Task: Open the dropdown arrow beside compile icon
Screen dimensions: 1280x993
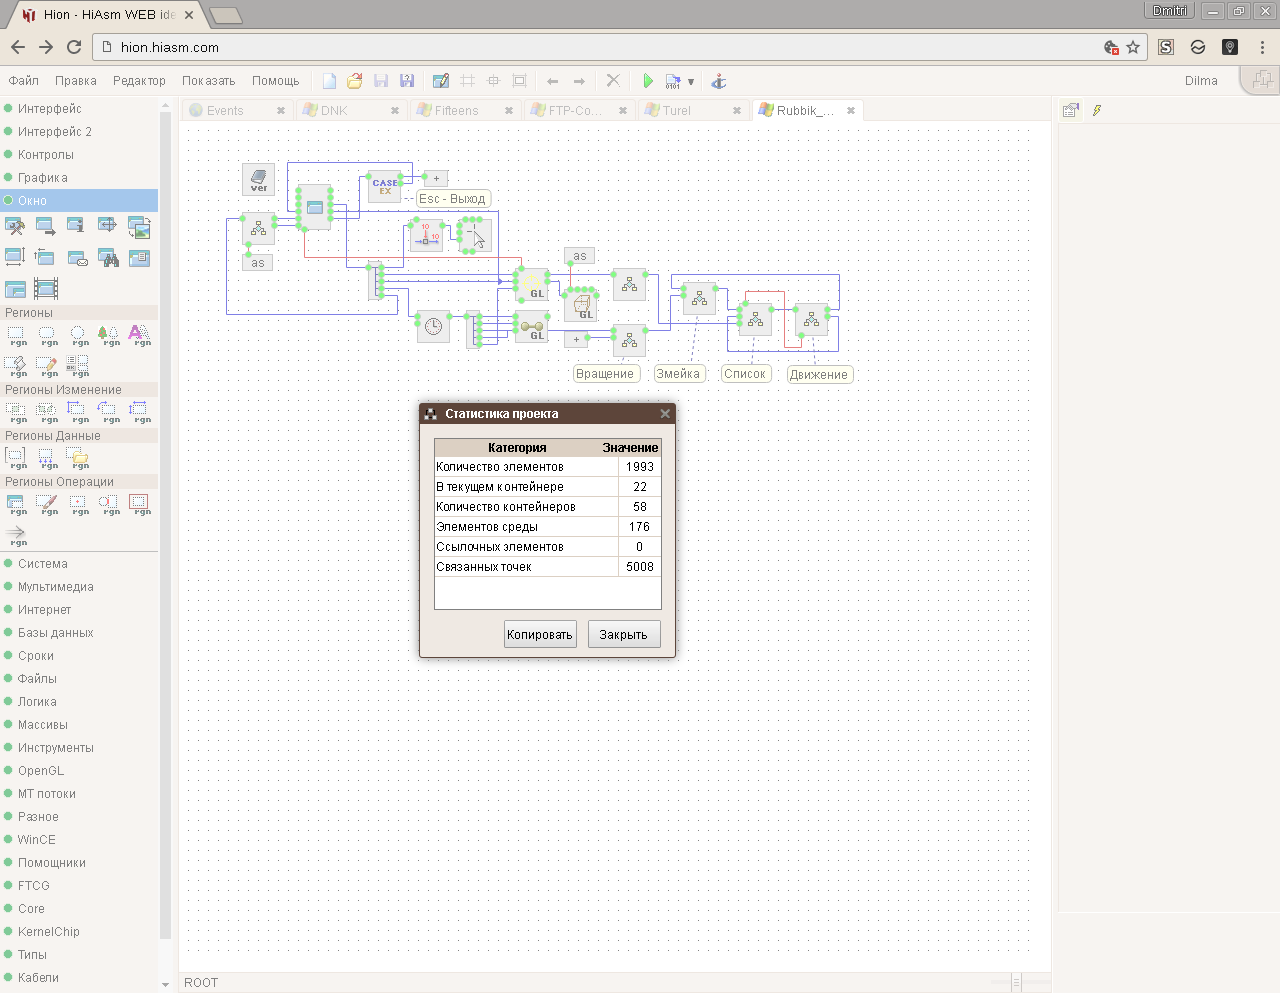Action: [x=691, y=82]
